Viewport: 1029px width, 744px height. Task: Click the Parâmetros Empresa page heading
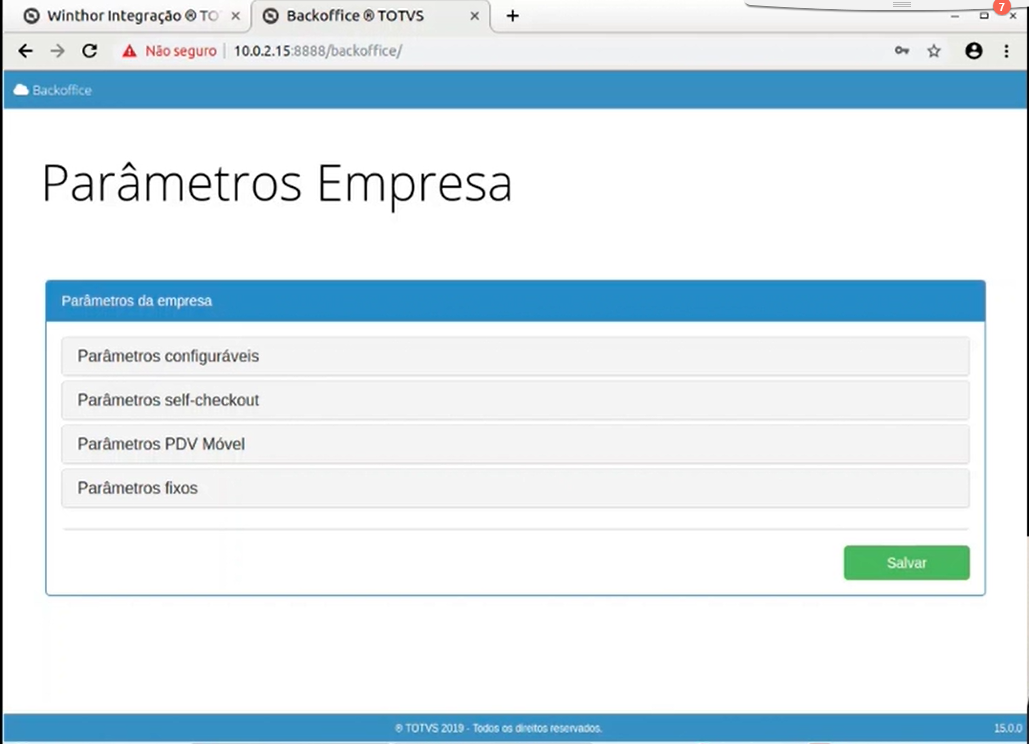(x=276, y=184)
